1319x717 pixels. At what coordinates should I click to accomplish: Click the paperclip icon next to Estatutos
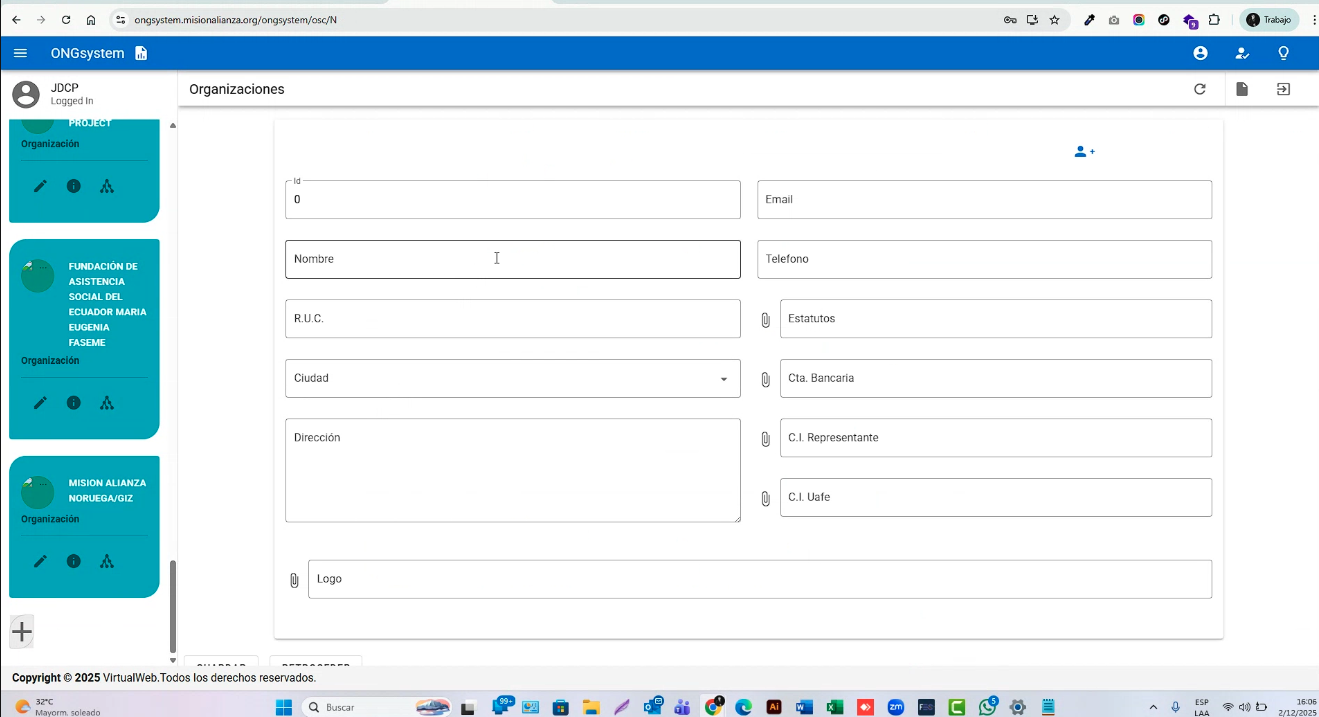point(765,320)
